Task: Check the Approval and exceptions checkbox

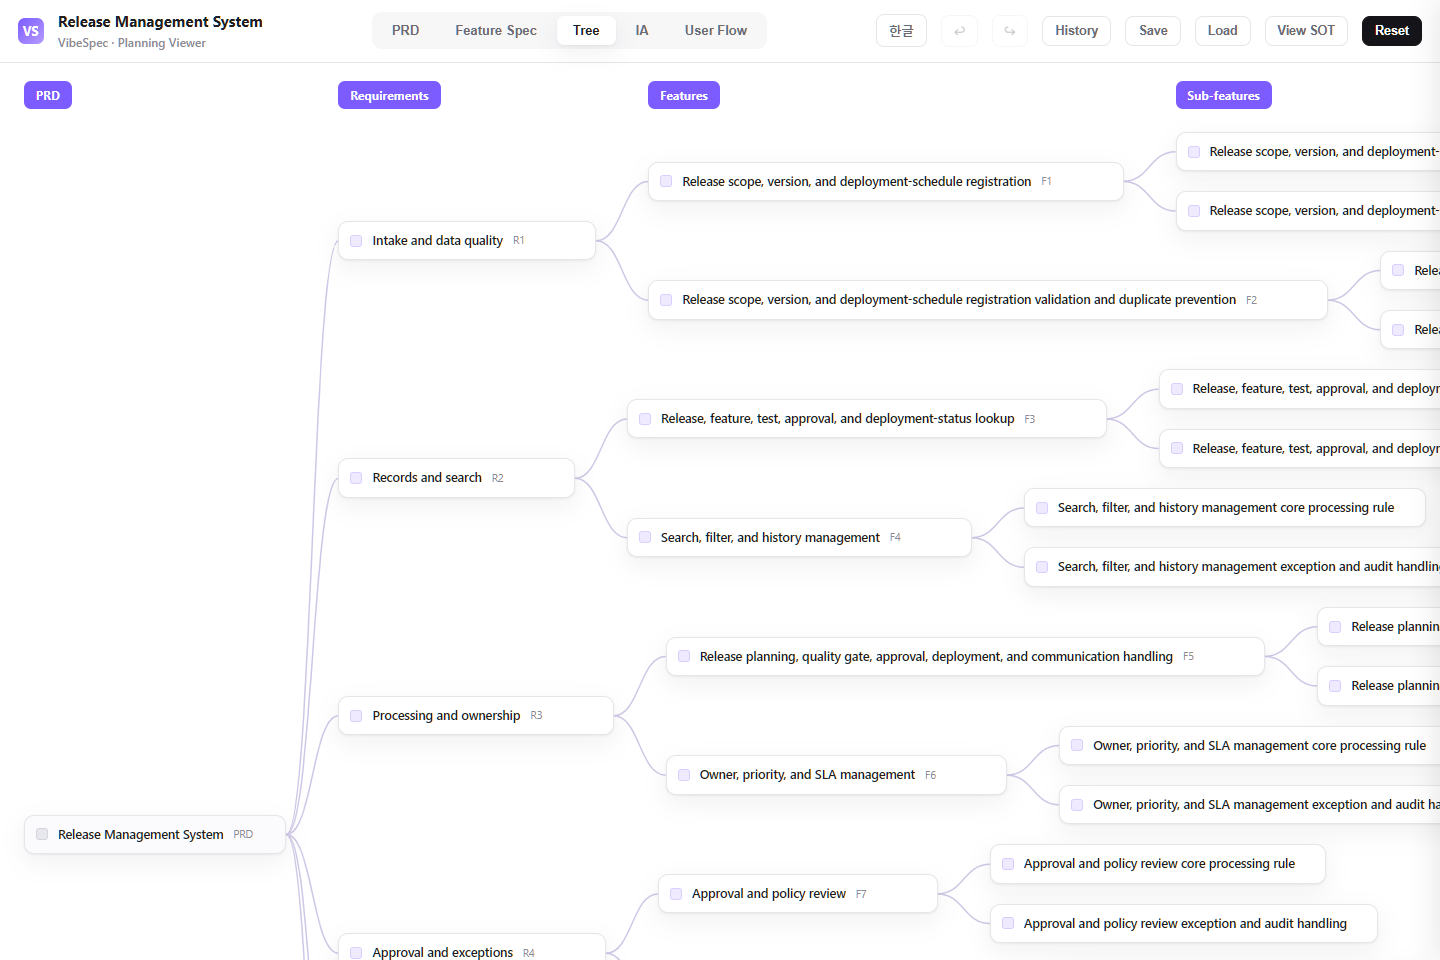Action: (x=356, y=953)
